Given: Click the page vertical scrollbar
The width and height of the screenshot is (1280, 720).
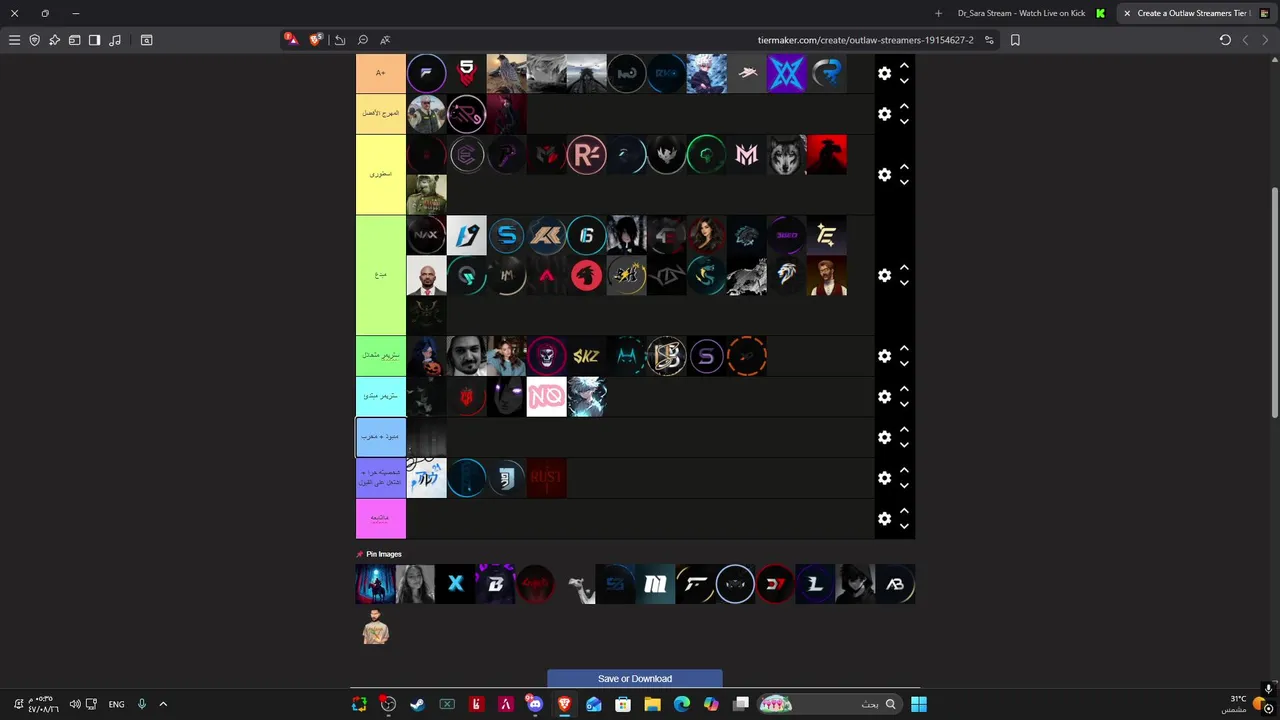Looking at the screenshot, I should [x=1274, y=303].
